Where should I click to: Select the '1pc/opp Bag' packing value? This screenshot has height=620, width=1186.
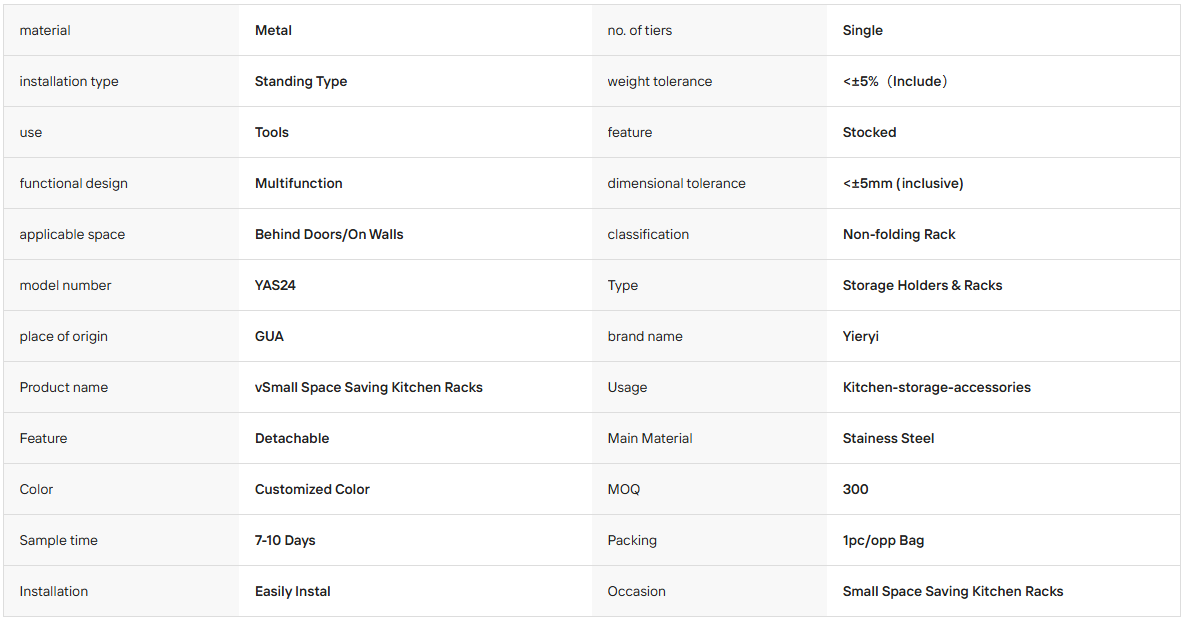pyautogui.click(x=883, y=541)
